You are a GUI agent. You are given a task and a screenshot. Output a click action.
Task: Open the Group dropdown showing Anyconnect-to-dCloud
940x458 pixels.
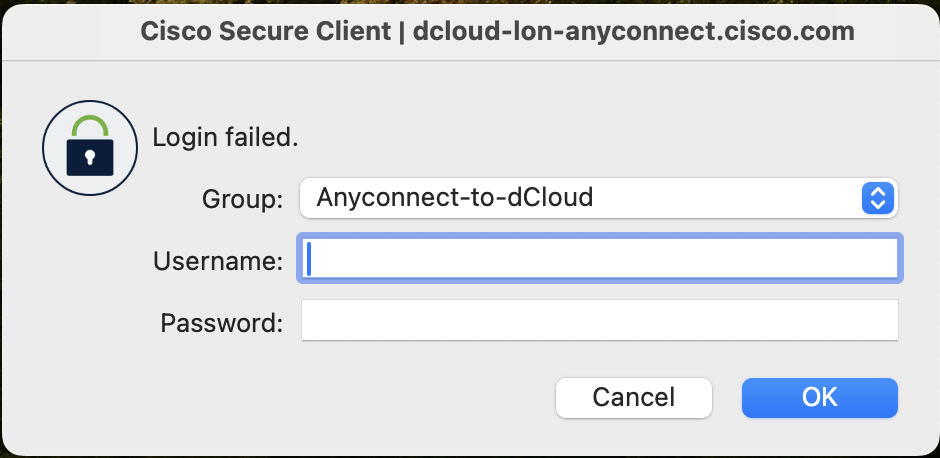[x=598, y=198]
